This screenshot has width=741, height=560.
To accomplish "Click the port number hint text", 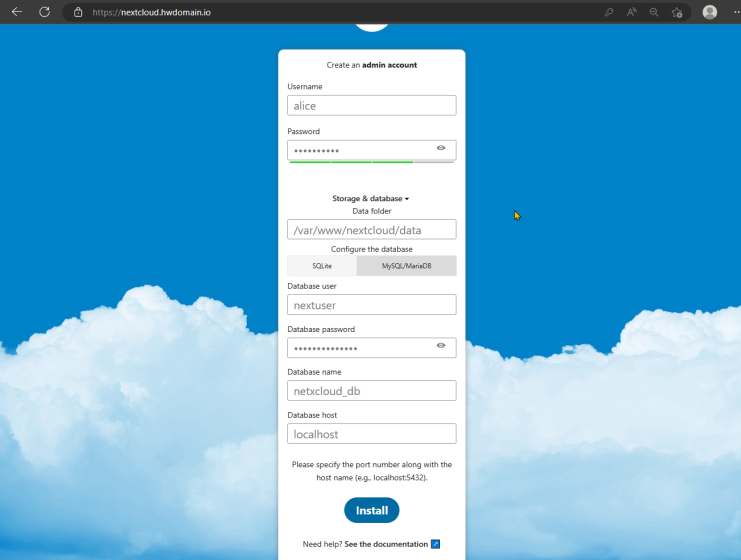I will click(371, 471).
